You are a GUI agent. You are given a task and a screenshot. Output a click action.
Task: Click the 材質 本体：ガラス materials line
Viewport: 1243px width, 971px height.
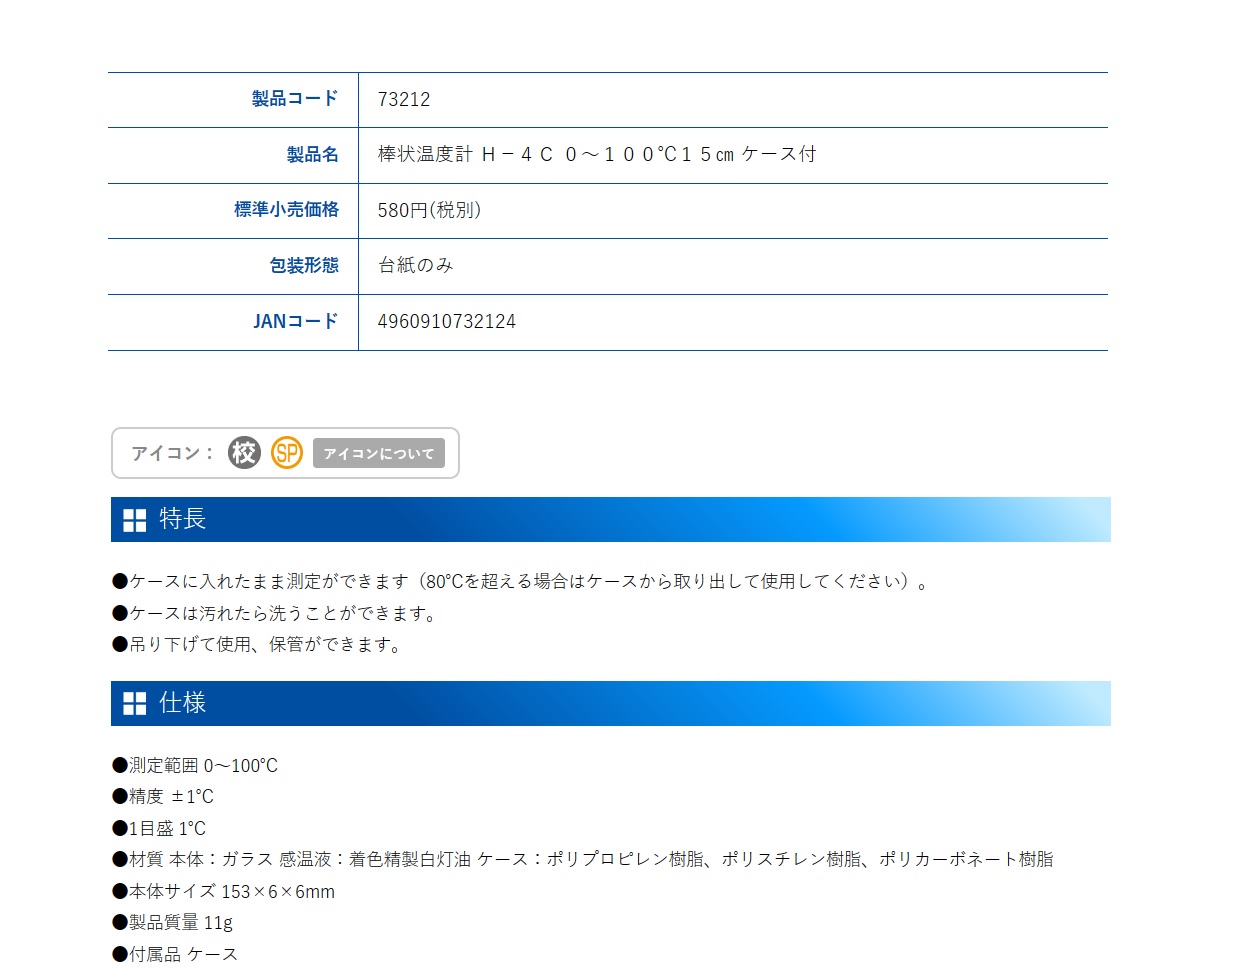(583, 860)
